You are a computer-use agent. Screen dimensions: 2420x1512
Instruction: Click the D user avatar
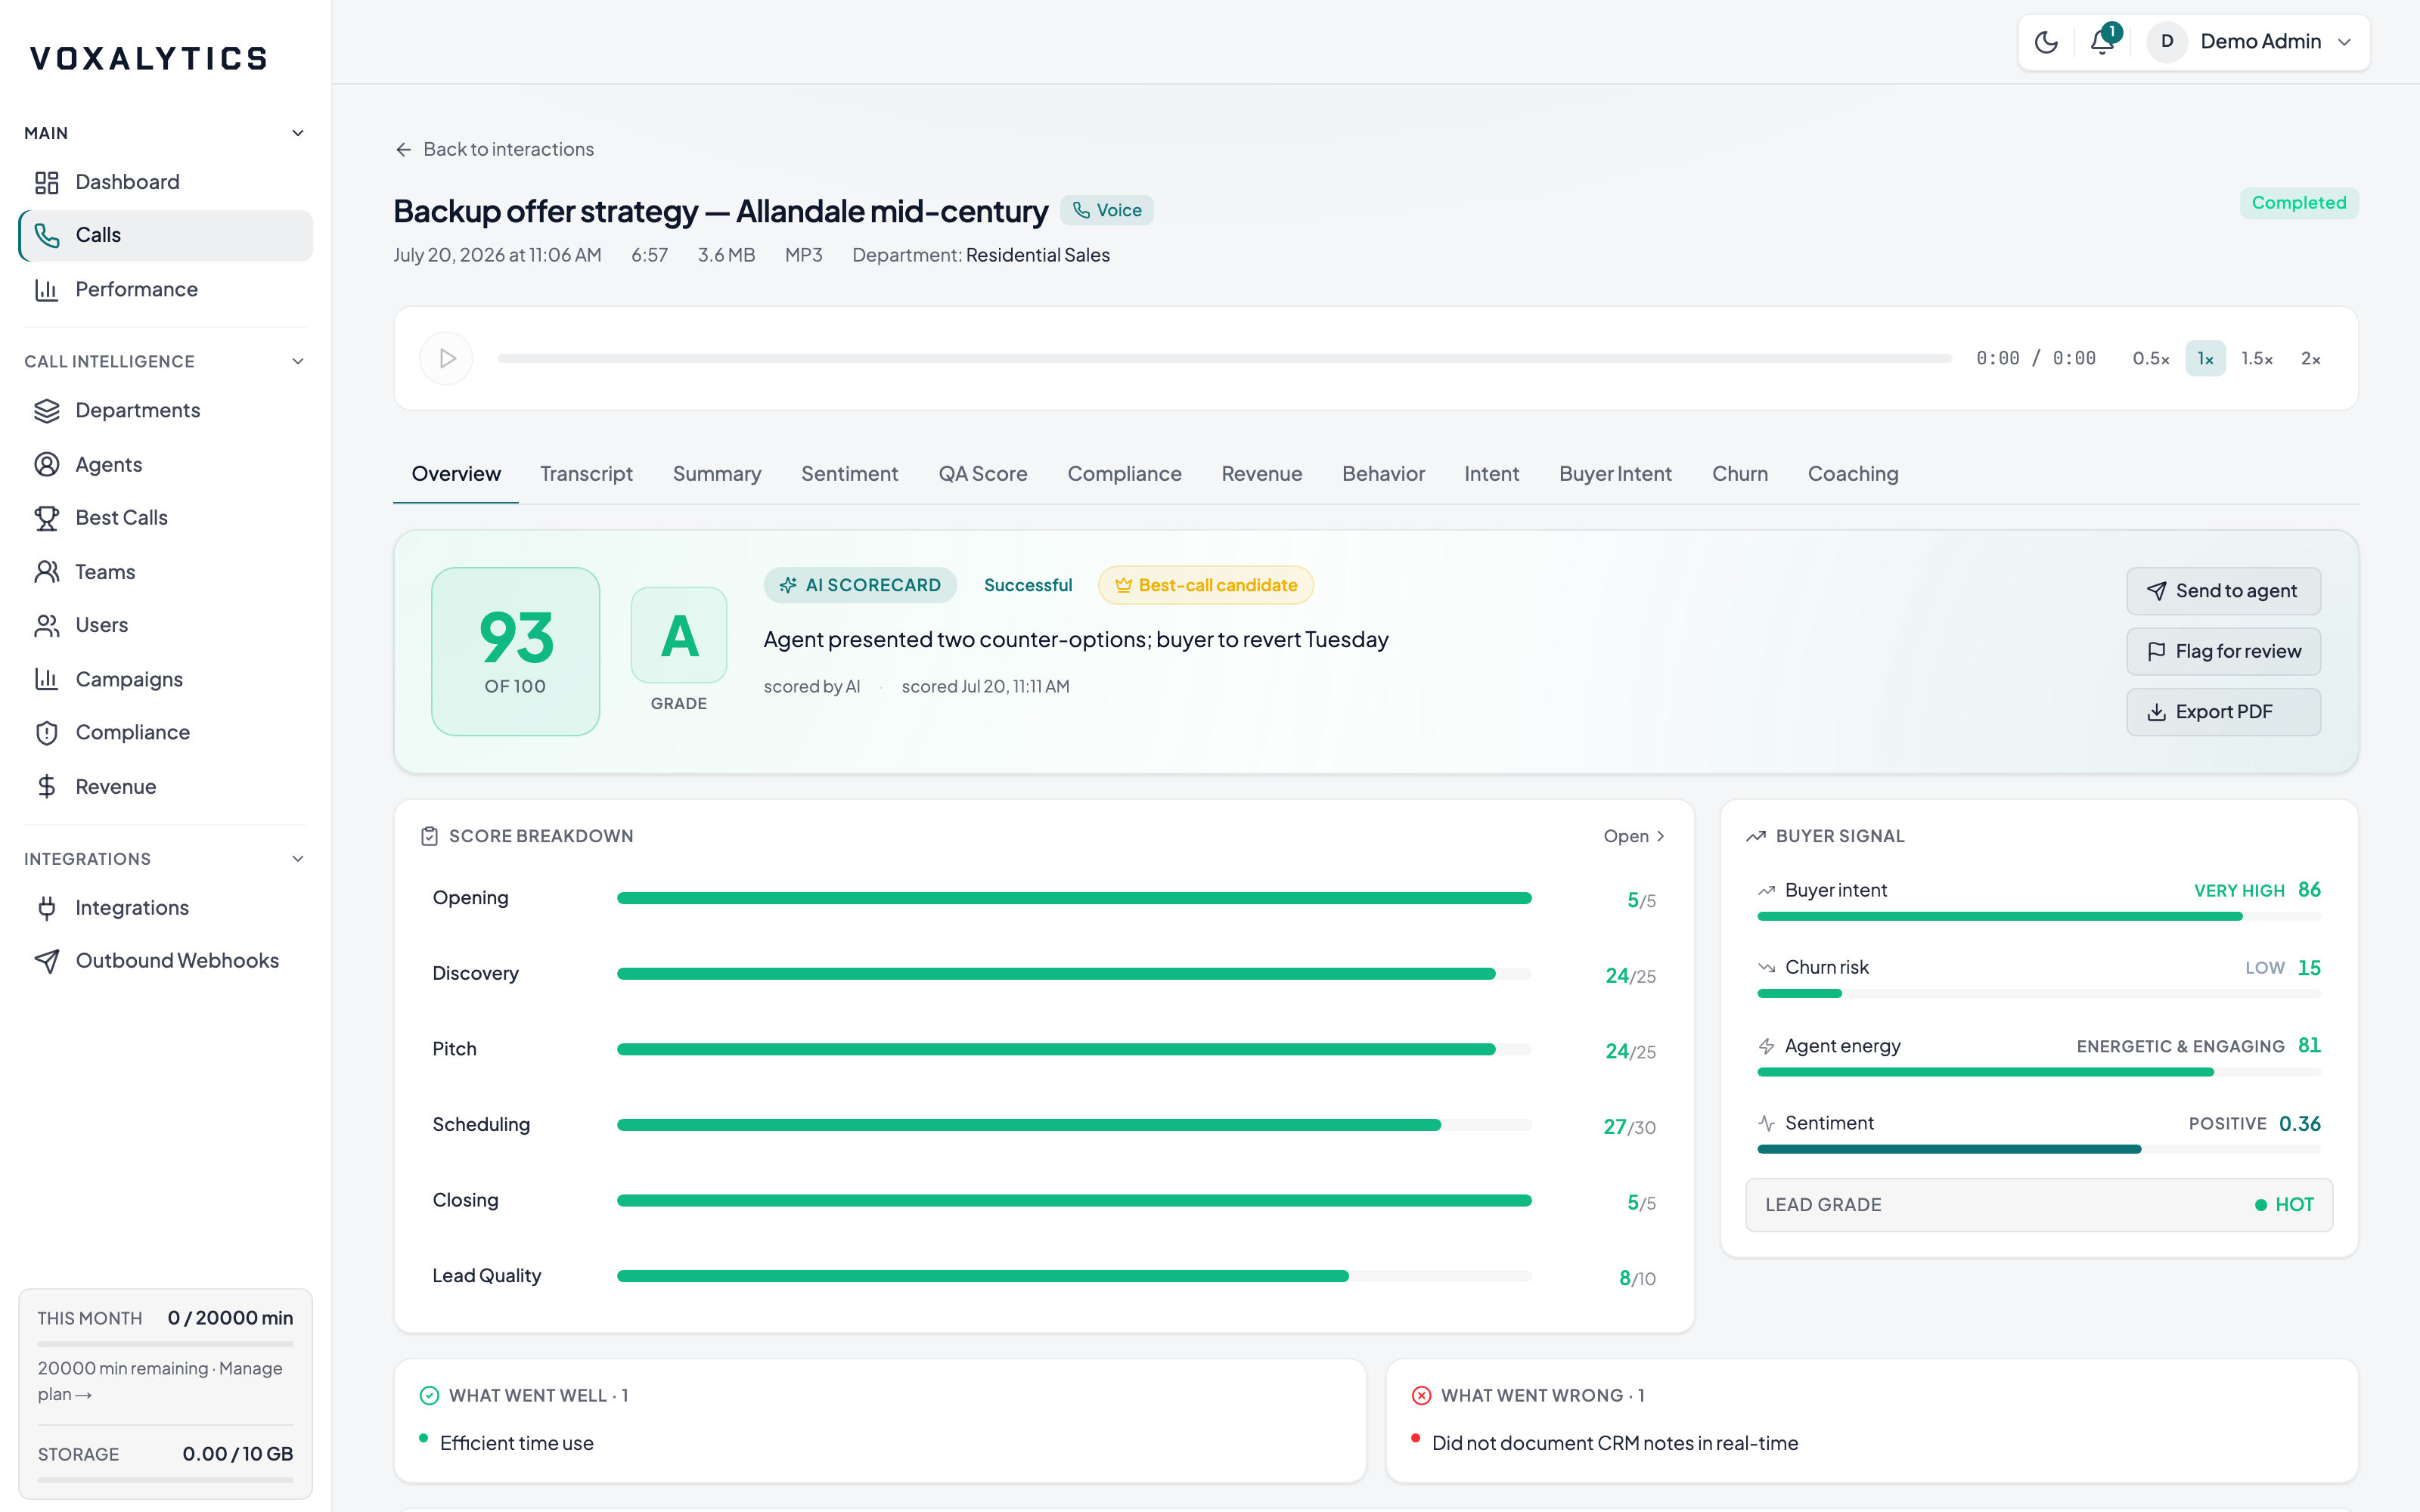click(2167, 42)
